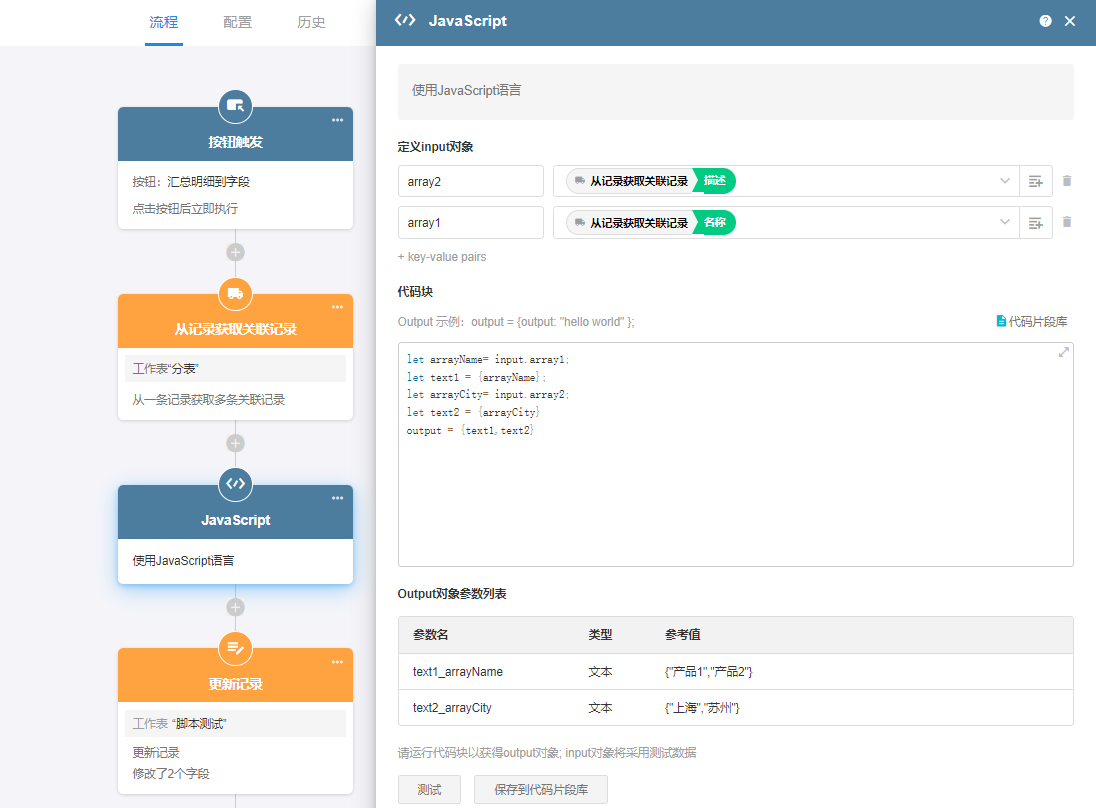Viewport: 1096px width, 808px height.
Task: Close the JavaScript panel
Action: point(1070,21)
